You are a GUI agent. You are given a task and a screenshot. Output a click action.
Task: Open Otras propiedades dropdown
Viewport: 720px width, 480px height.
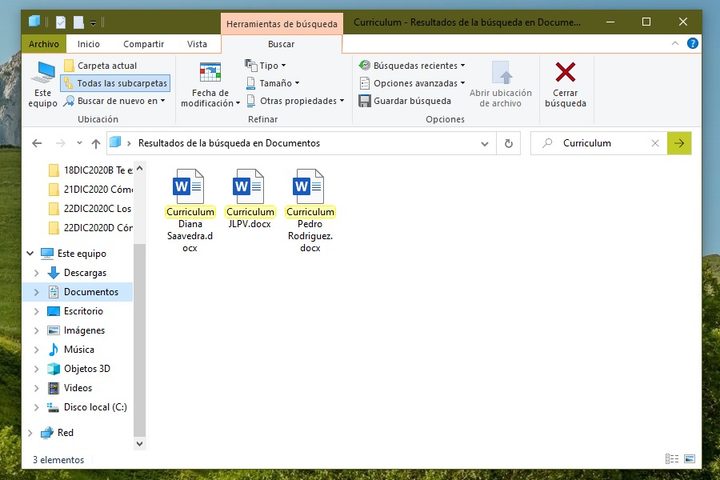click(295, 101)
